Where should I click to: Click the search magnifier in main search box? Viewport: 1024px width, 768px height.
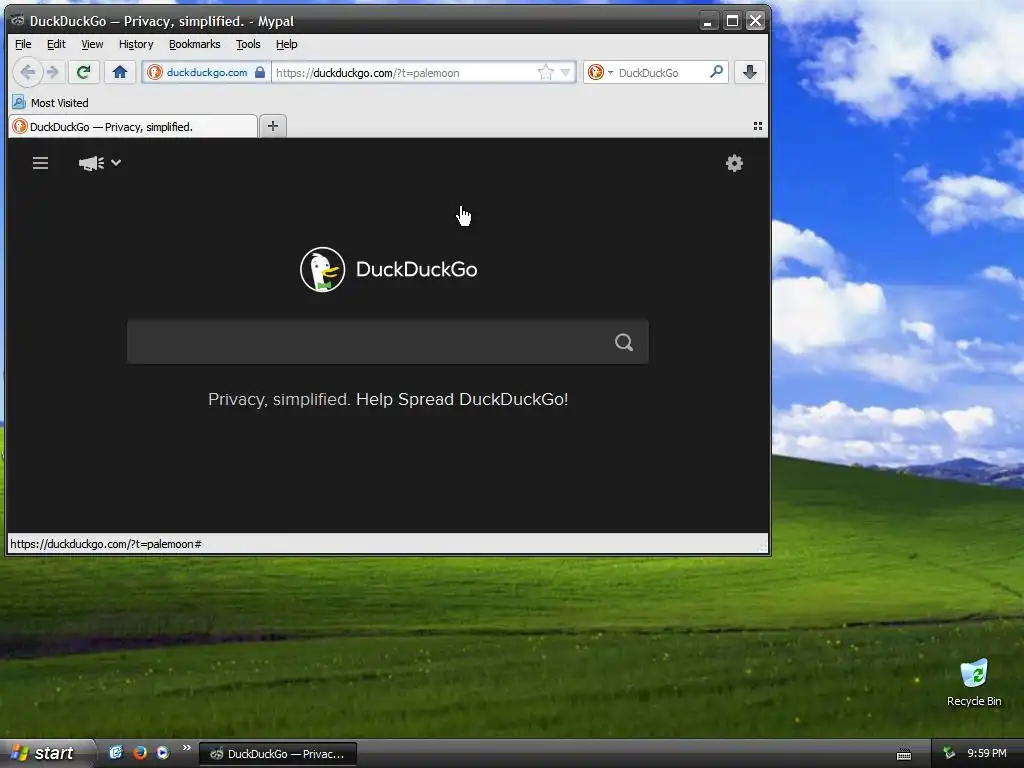coord(624,342)
